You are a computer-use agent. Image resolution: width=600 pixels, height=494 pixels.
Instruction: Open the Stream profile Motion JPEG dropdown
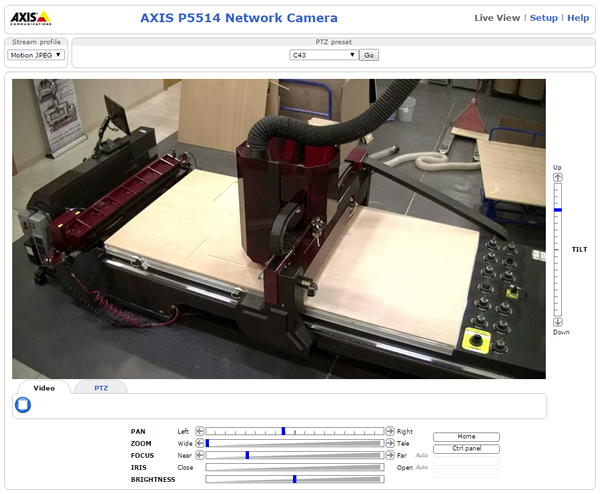[x=36, y=55]
